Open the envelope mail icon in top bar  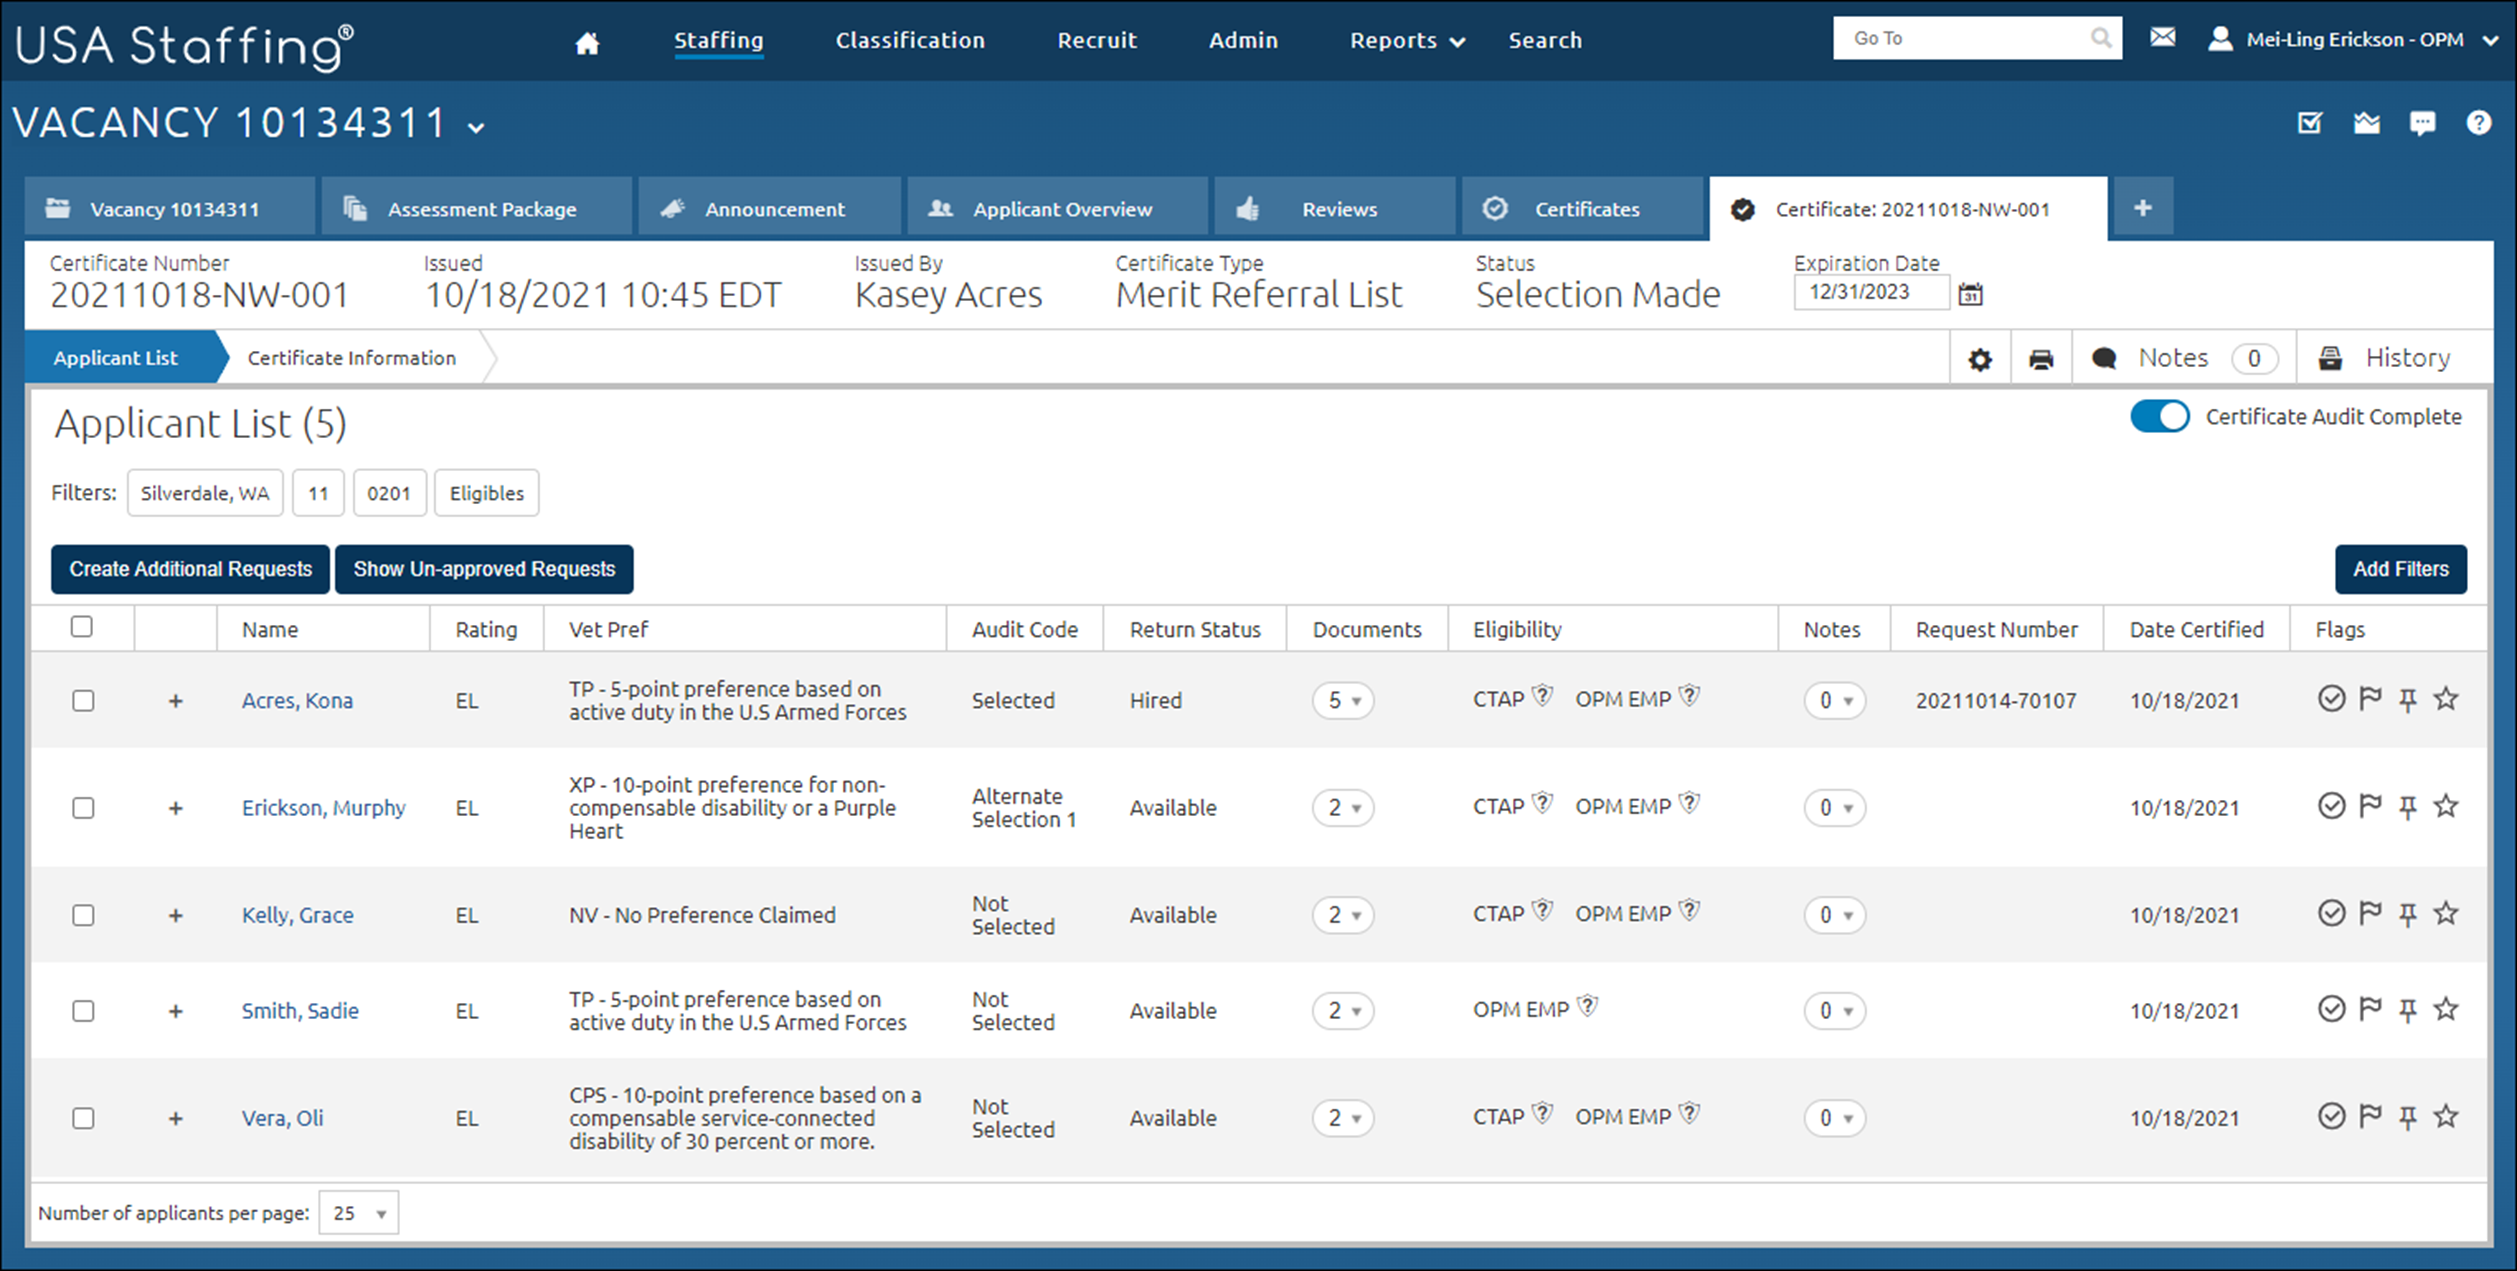click(x=2162, y=37)
